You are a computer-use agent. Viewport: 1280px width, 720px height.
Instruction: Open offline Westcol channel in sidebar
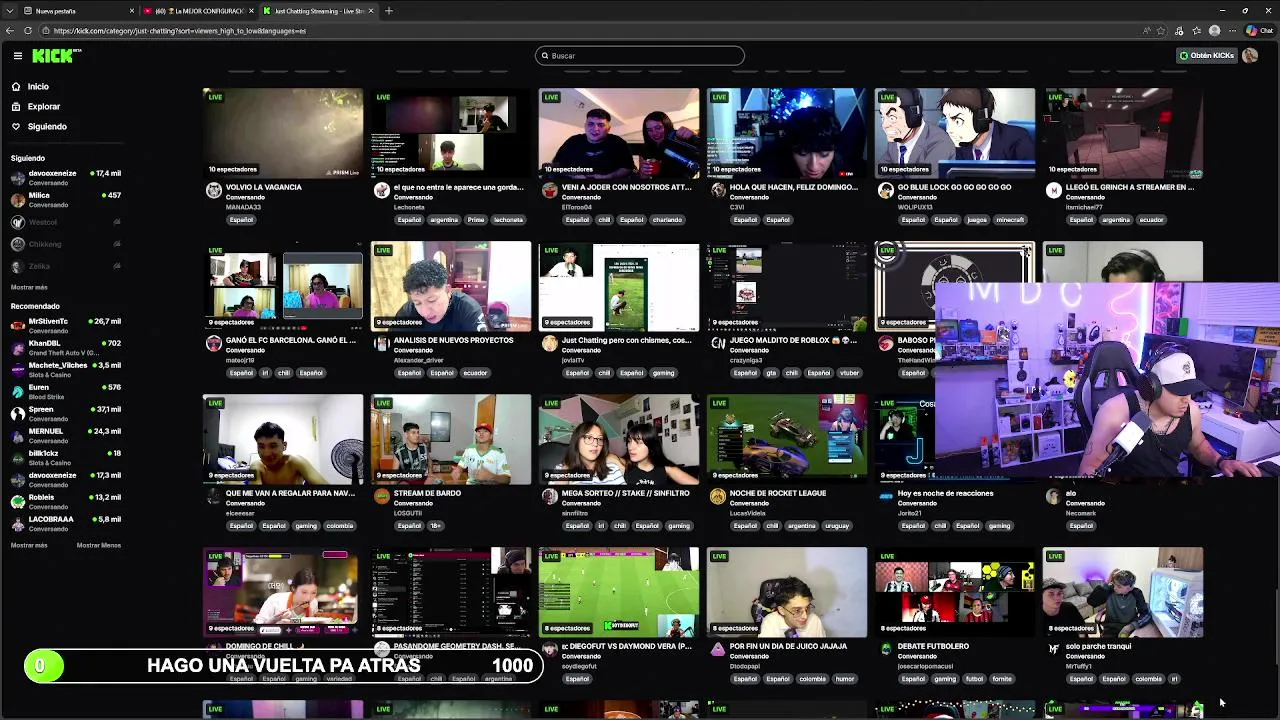point(65,222)
